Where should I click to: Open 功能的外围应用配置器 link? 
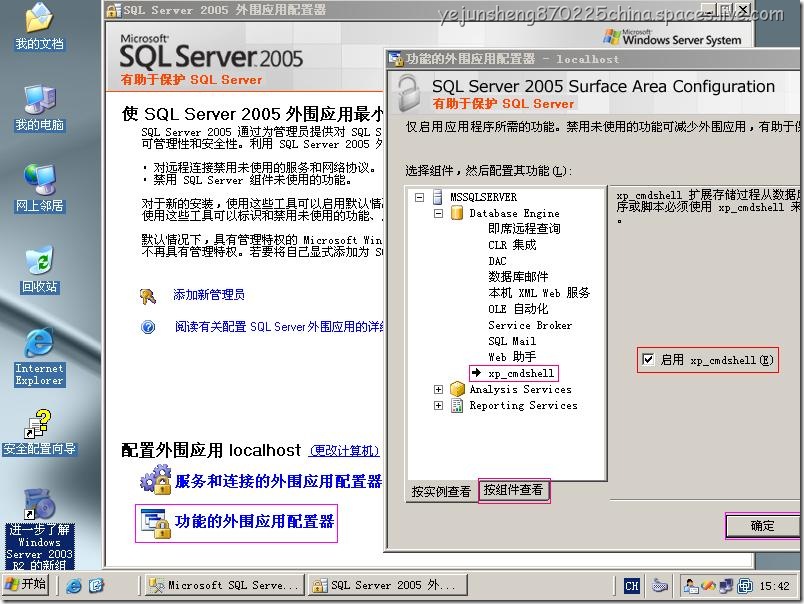pyautogui.click(x=254, y=521)
